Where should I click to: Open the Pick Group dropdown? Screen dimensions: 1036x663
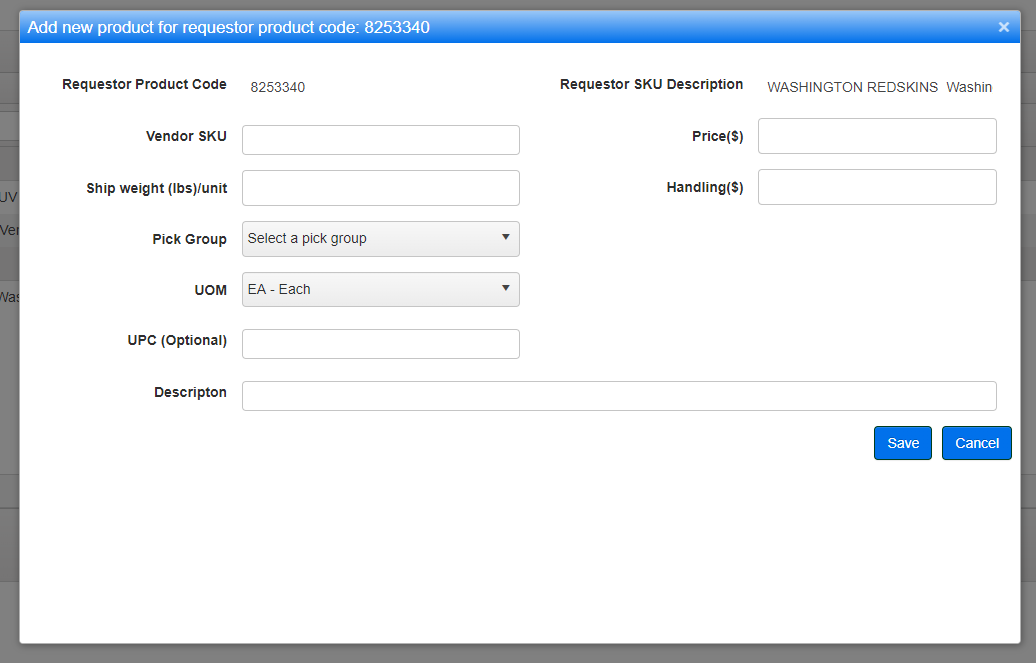click(x=381, y=239)
